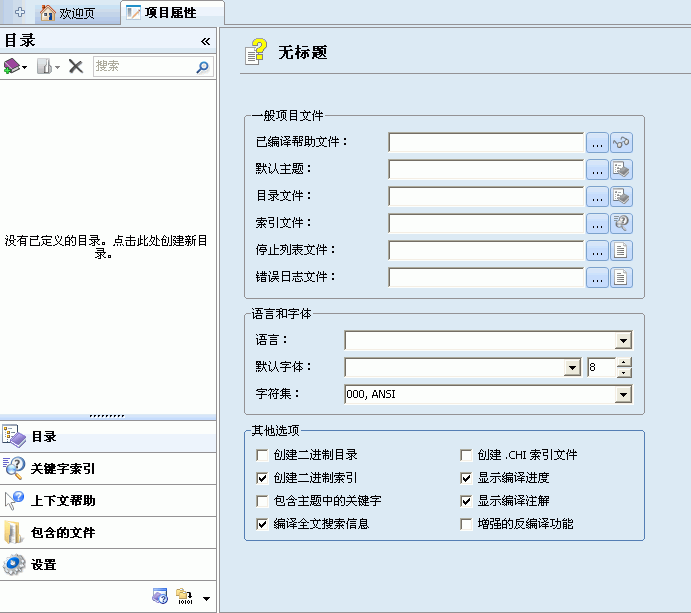Image resolution: width=691 pixels, height=613 pixels.
Task: Open the 上下文帮助 navigation pane
Action: tap(108, 501)
